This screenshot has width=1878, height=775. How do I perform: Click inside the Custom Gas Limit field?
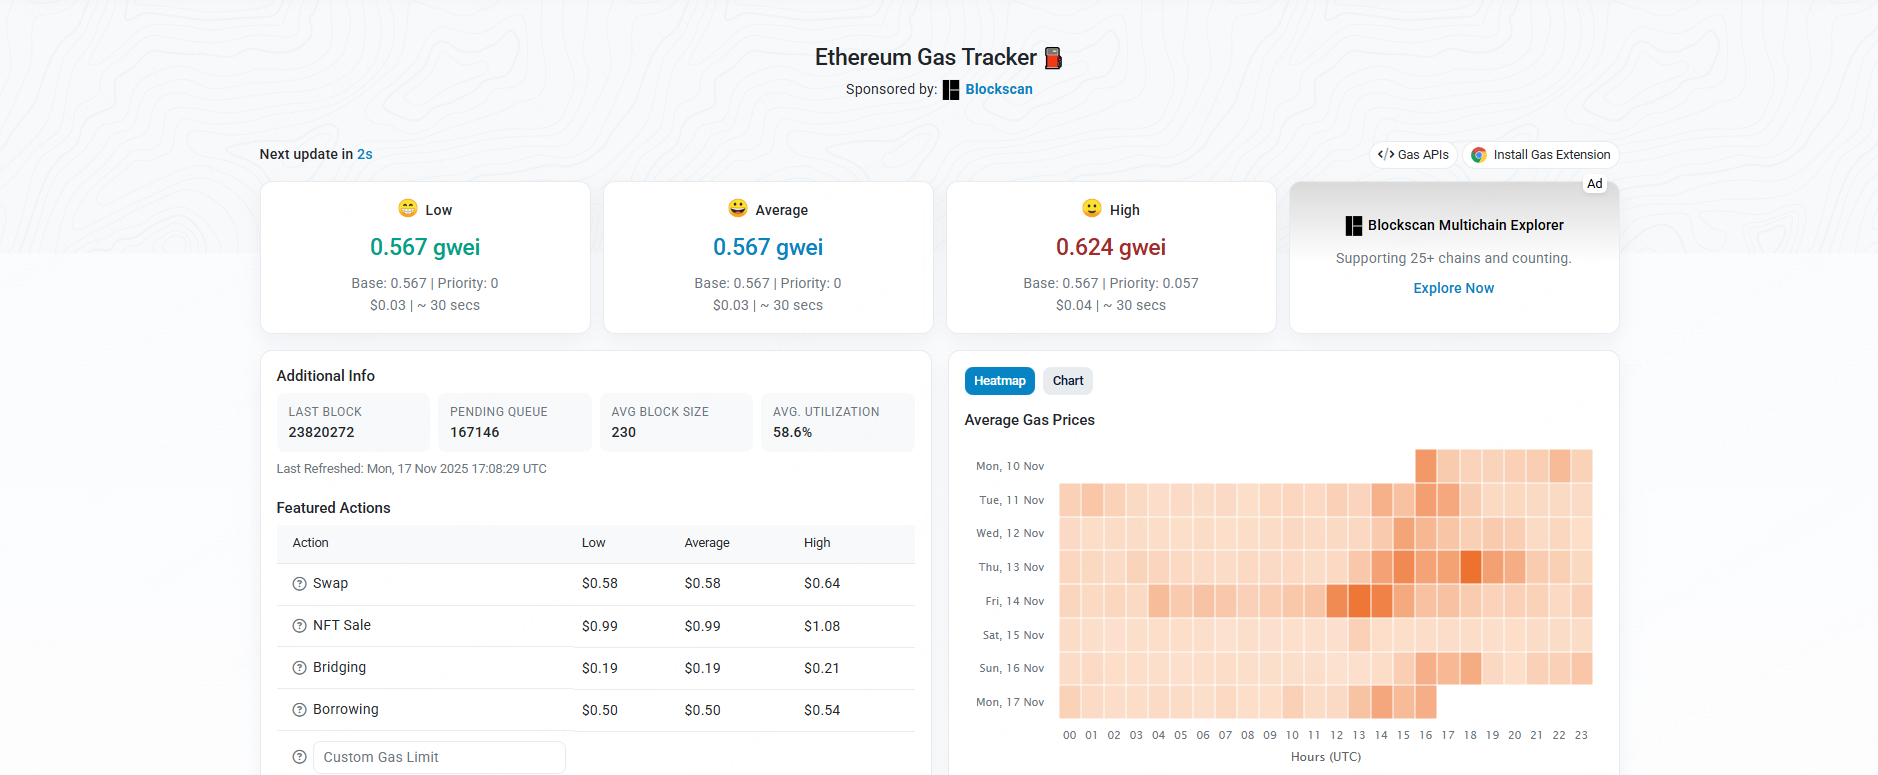coord(438,756)
